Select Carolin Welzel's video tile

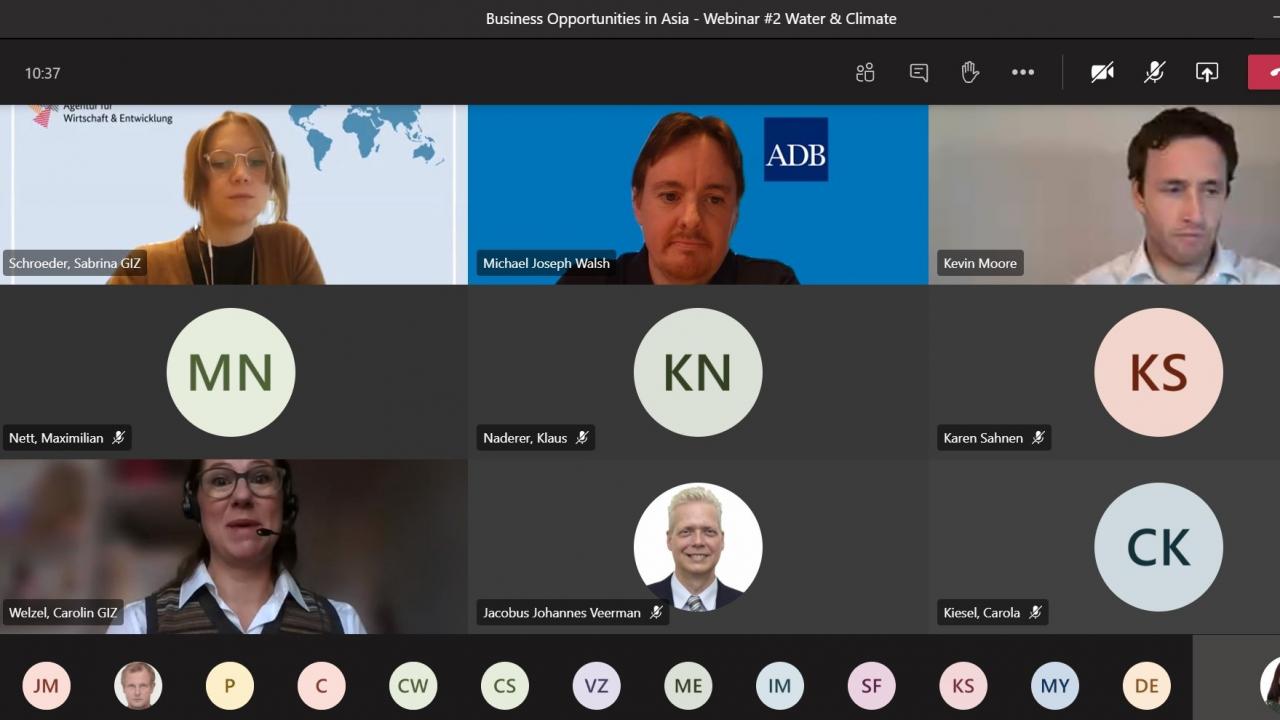tap(233, 547)
